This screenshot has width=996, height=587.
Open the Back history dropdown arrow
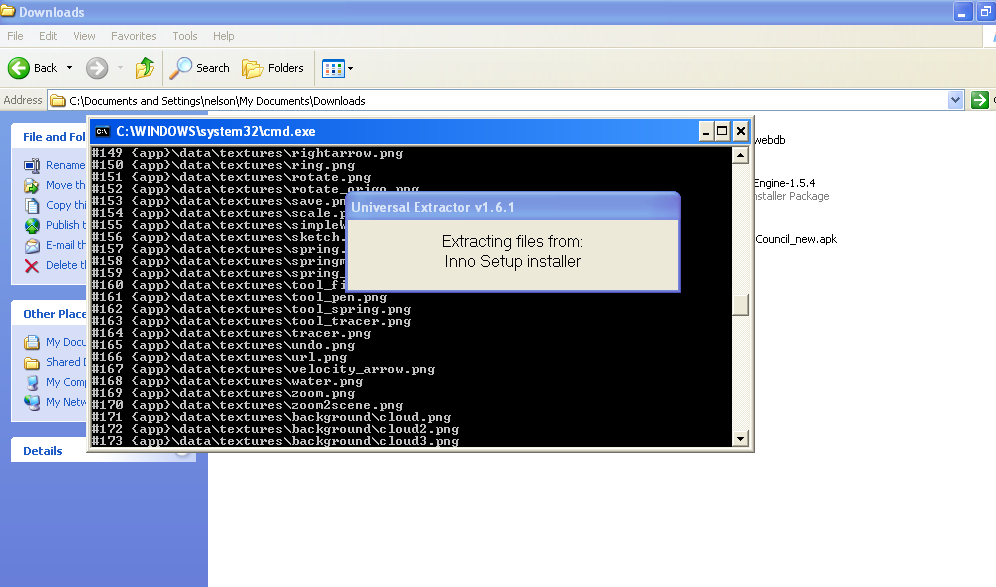pos(69,68)
